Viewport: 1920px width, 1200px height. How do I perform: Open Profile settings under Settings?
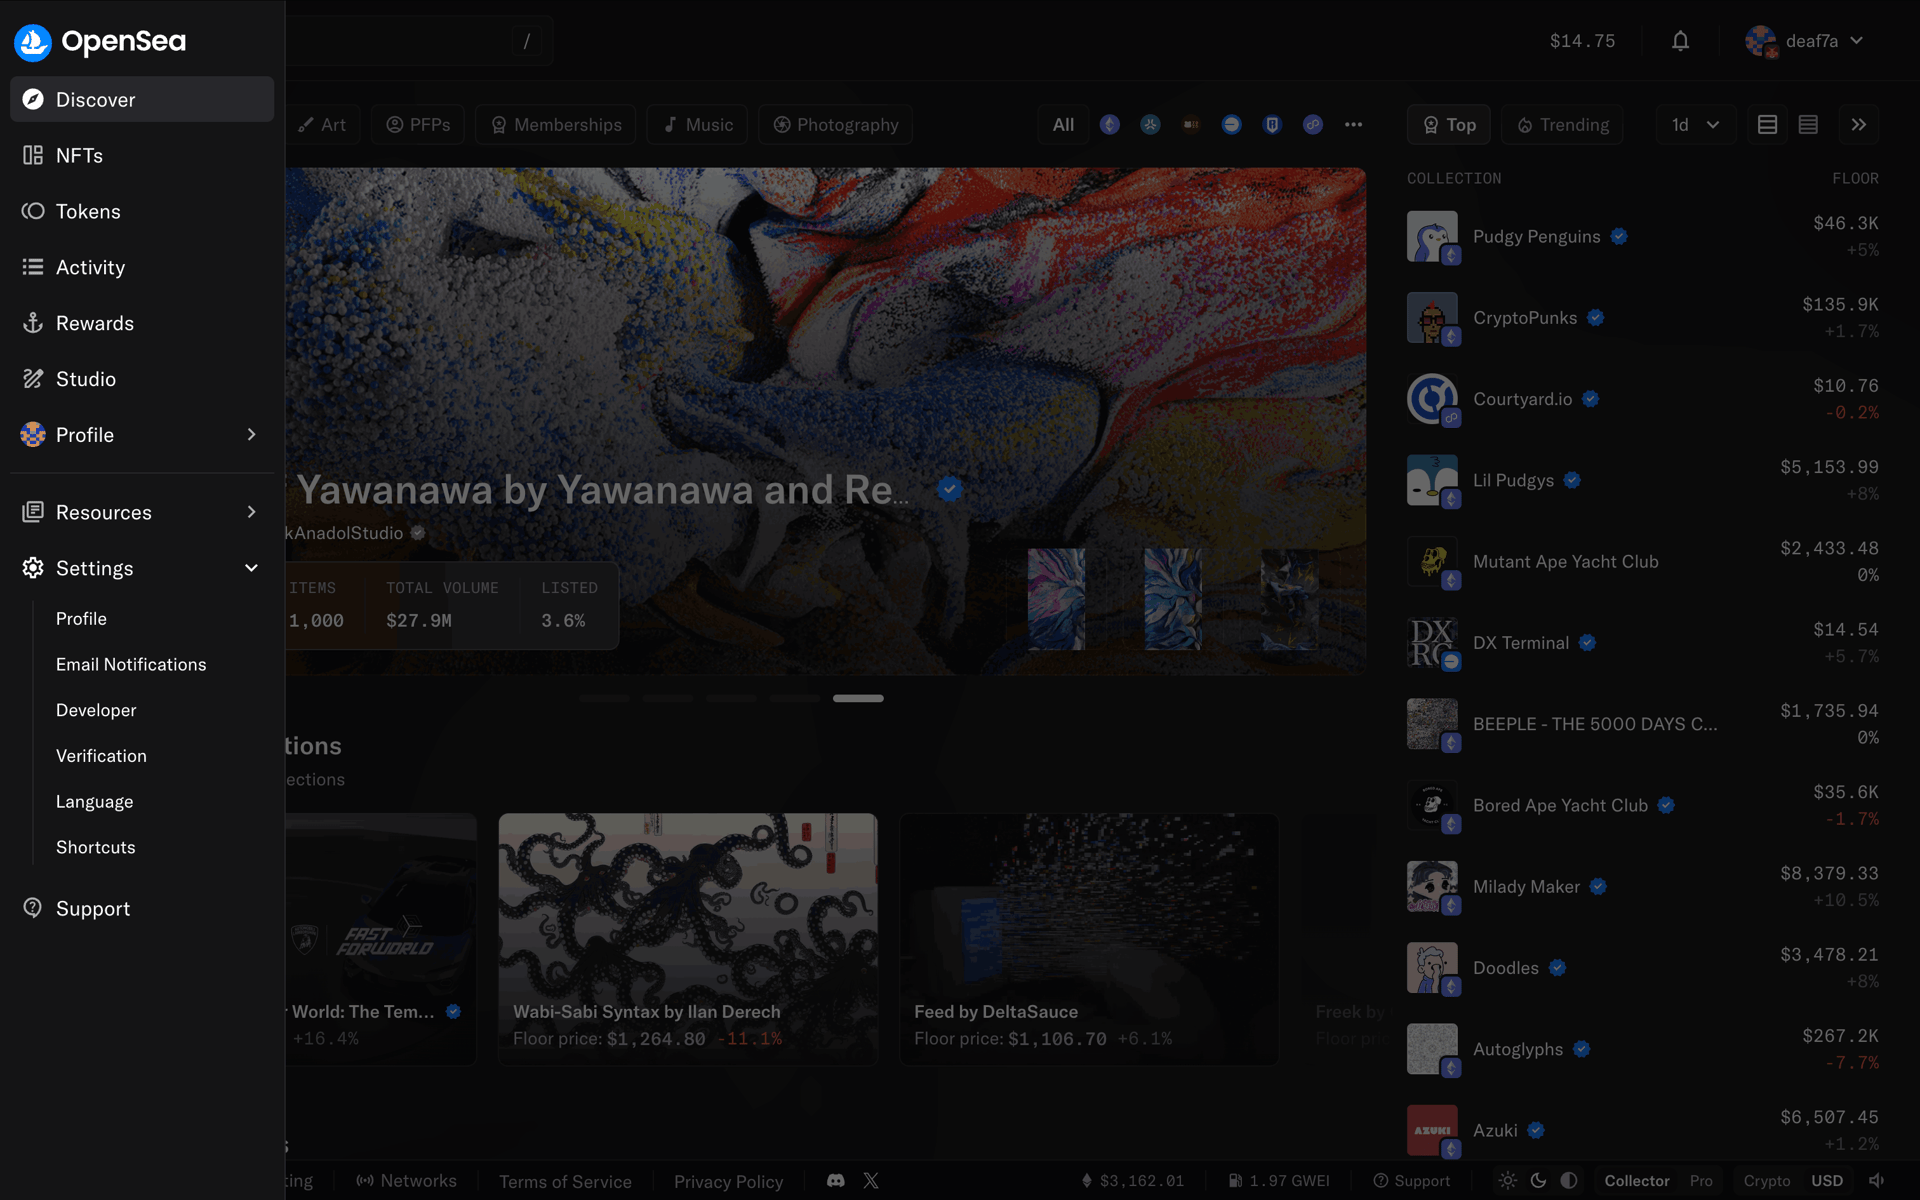[81, 619]
